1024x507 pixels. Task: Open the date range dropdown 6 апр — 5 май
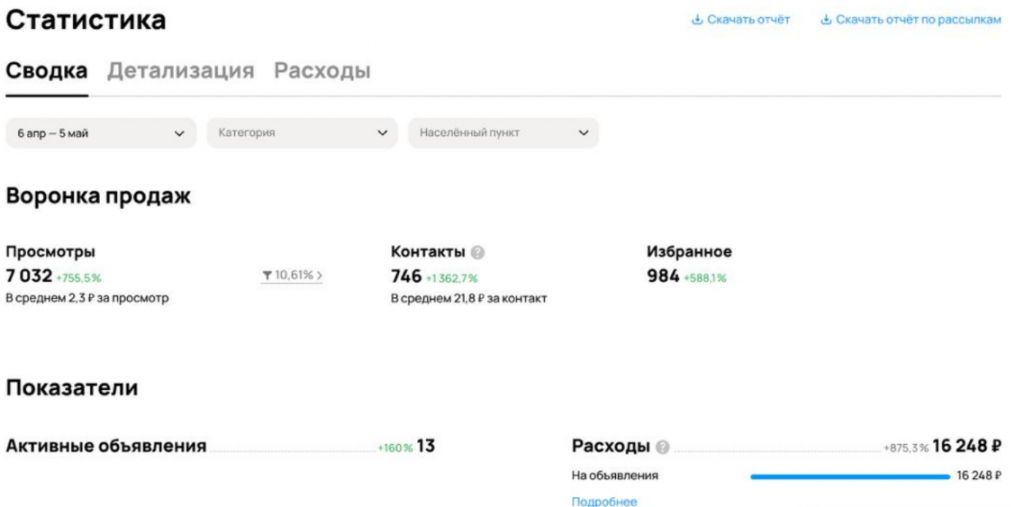[x=101, y=133]
